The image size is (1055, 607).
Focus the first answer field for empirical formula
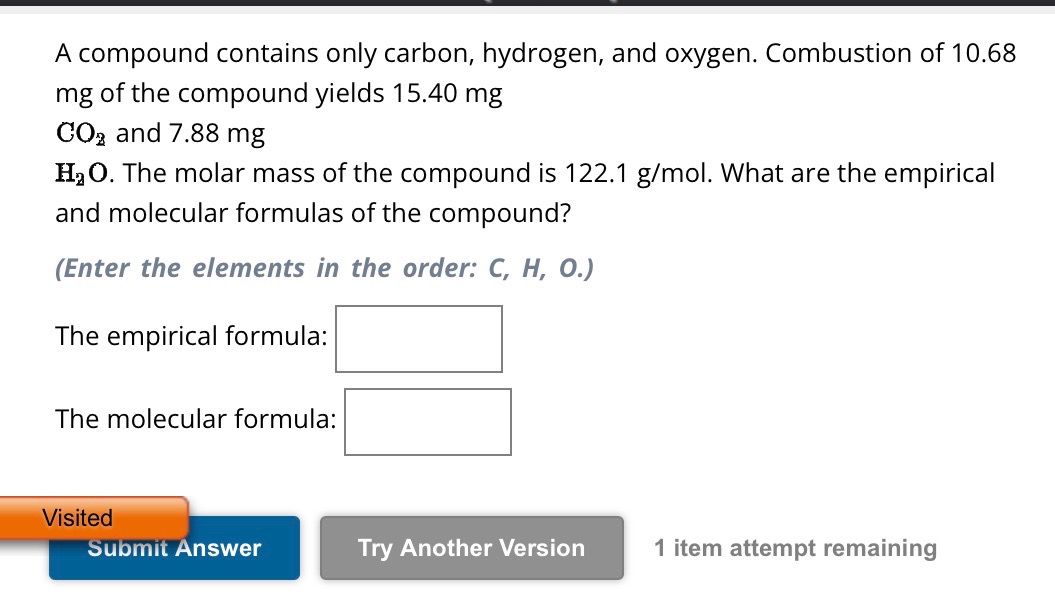418,339
